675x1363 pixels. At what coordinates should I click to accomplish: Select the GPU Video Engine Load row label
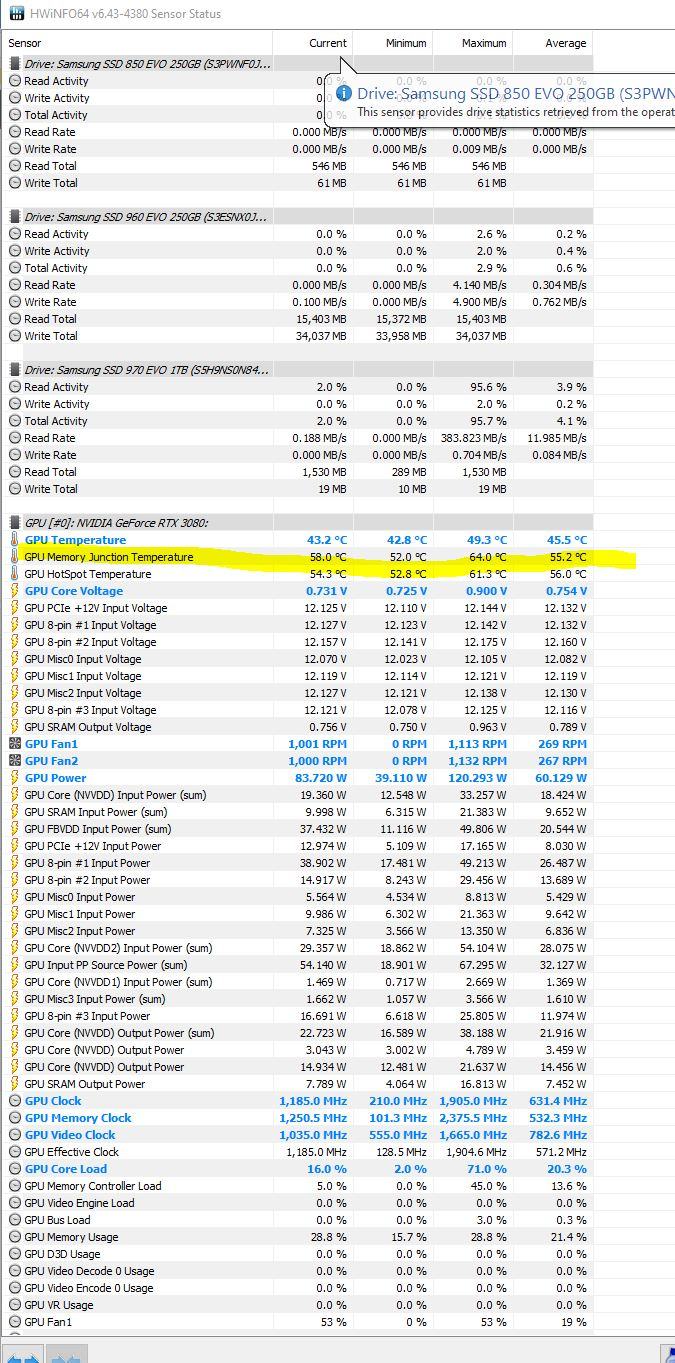click(79, 1203)
